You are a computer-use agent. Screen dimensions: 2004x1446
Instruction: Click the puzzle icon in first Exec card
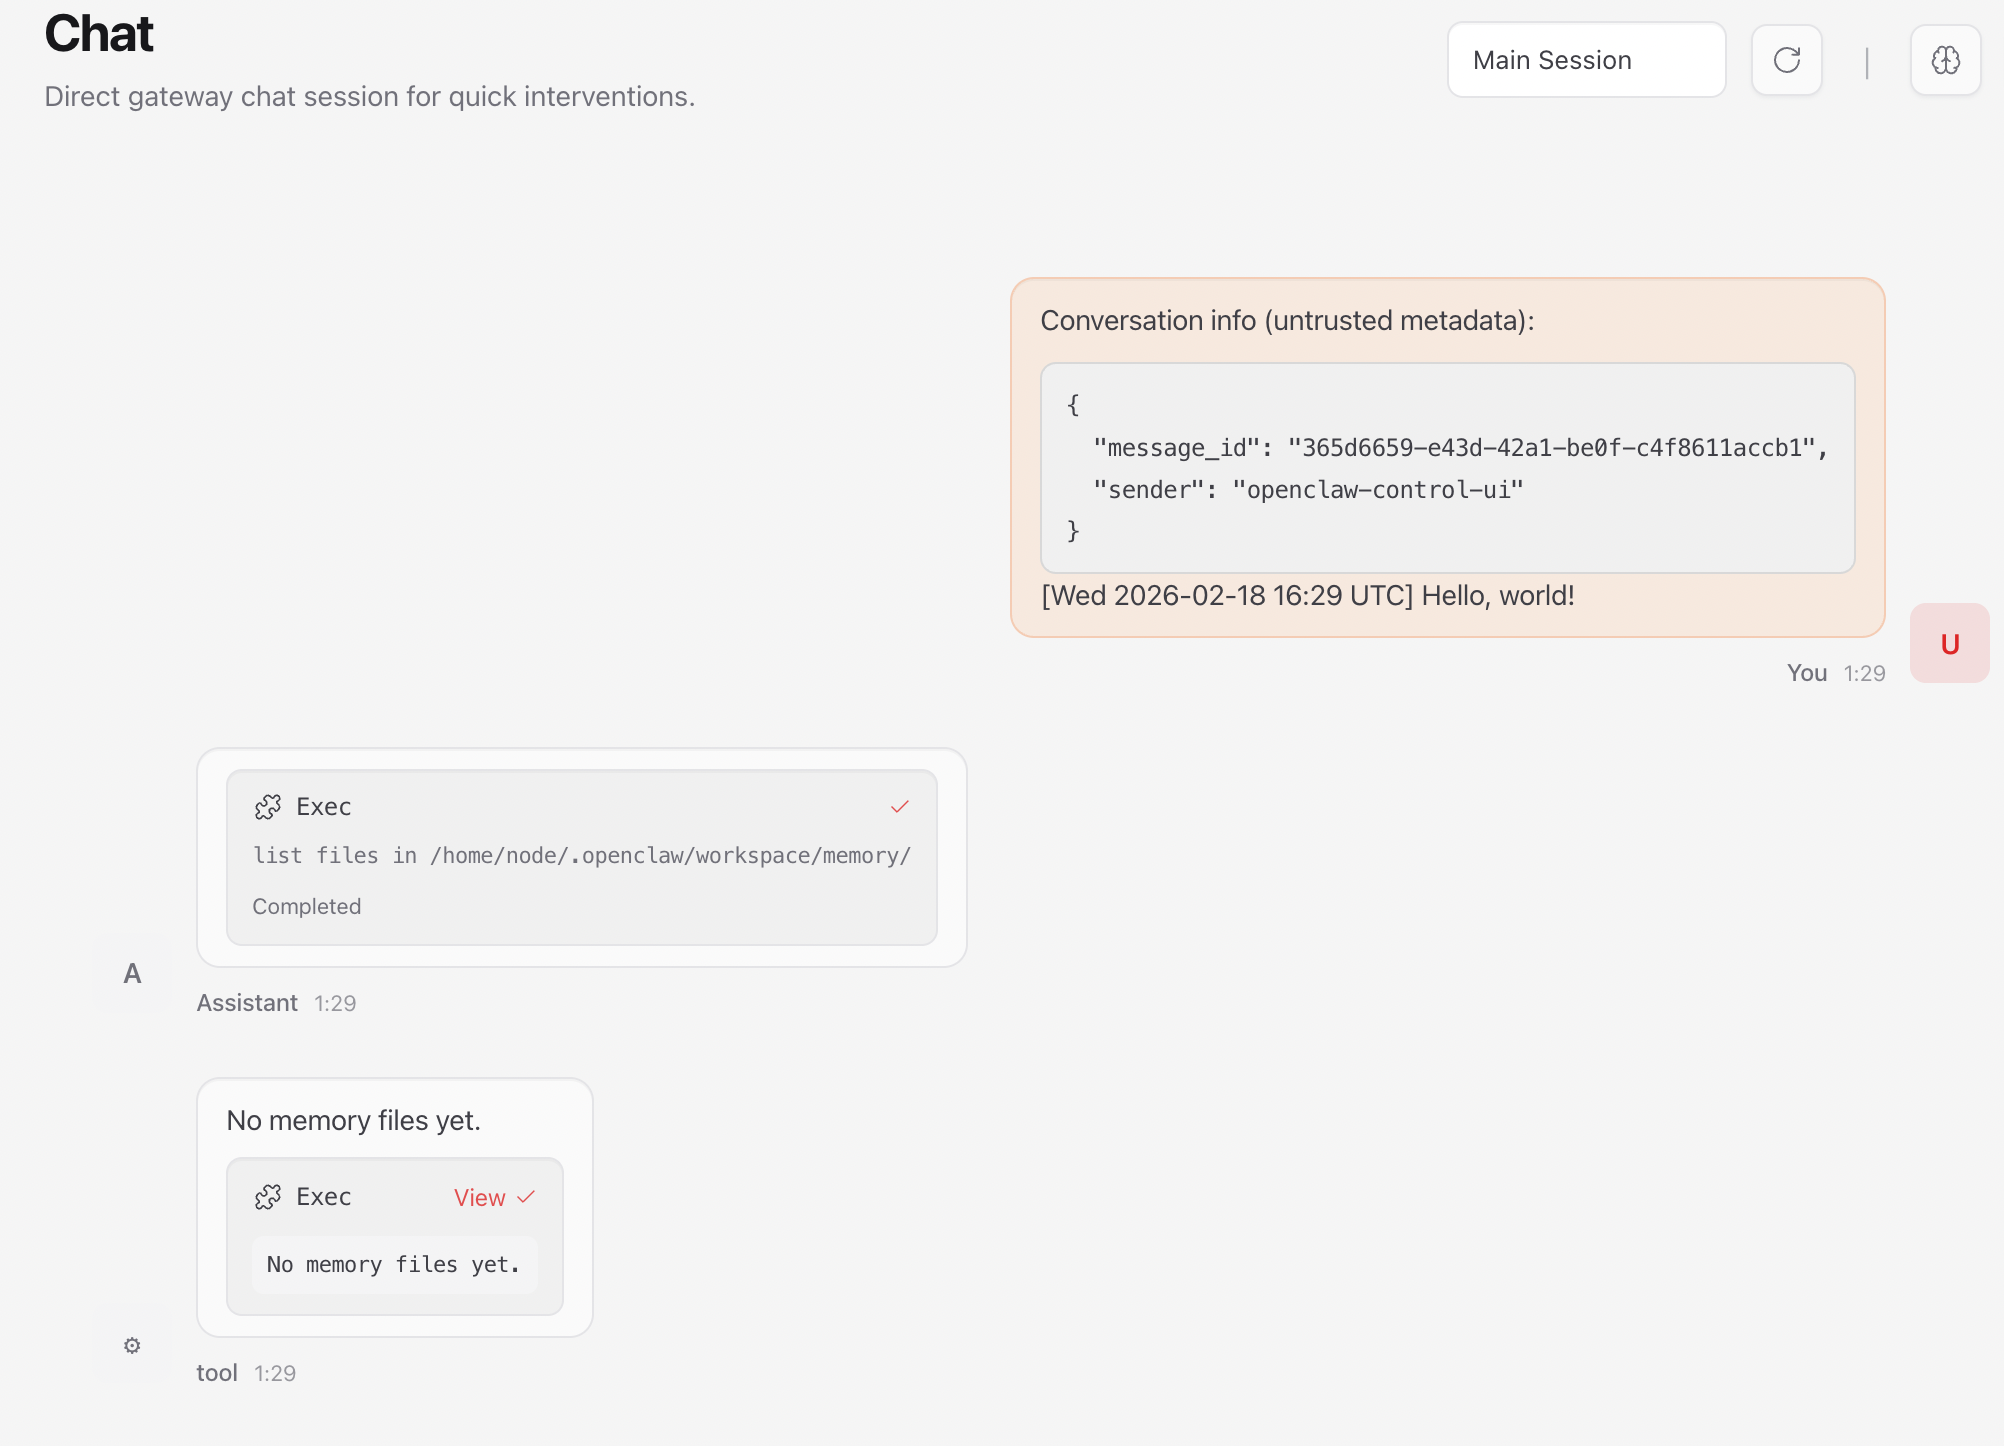point(268,807)
